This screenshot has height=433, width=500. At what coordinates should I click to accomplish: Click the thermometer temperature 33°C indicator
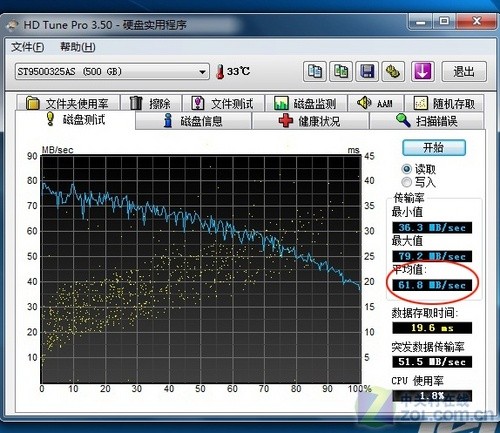tap(233, 71)
